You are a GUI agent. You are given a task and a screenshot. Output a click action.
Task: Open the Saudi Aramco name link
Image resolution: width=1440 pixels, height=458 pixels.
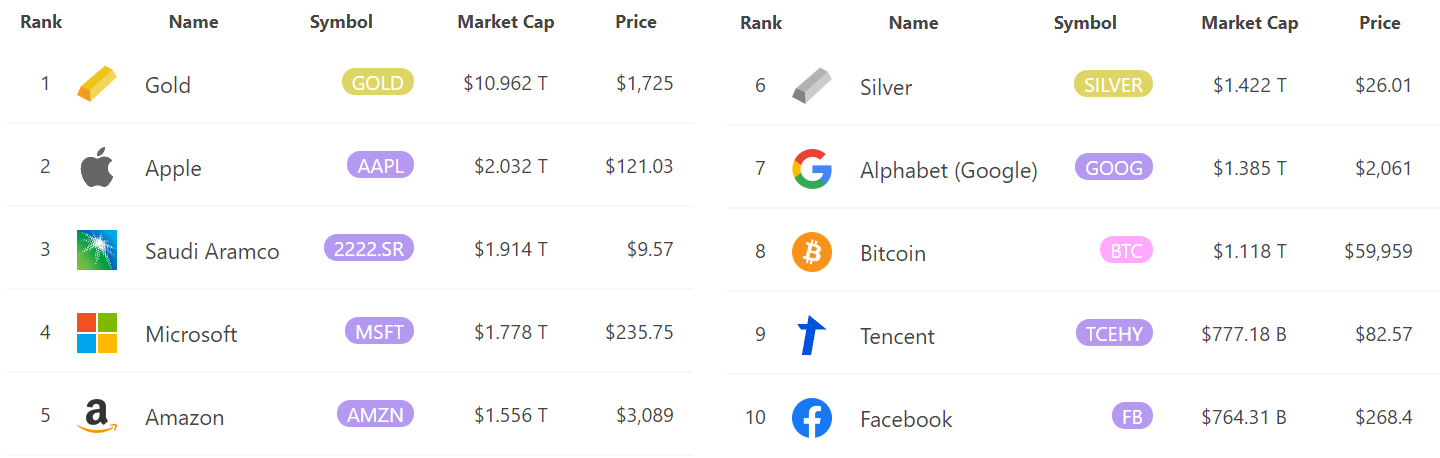tap(212, 251)
